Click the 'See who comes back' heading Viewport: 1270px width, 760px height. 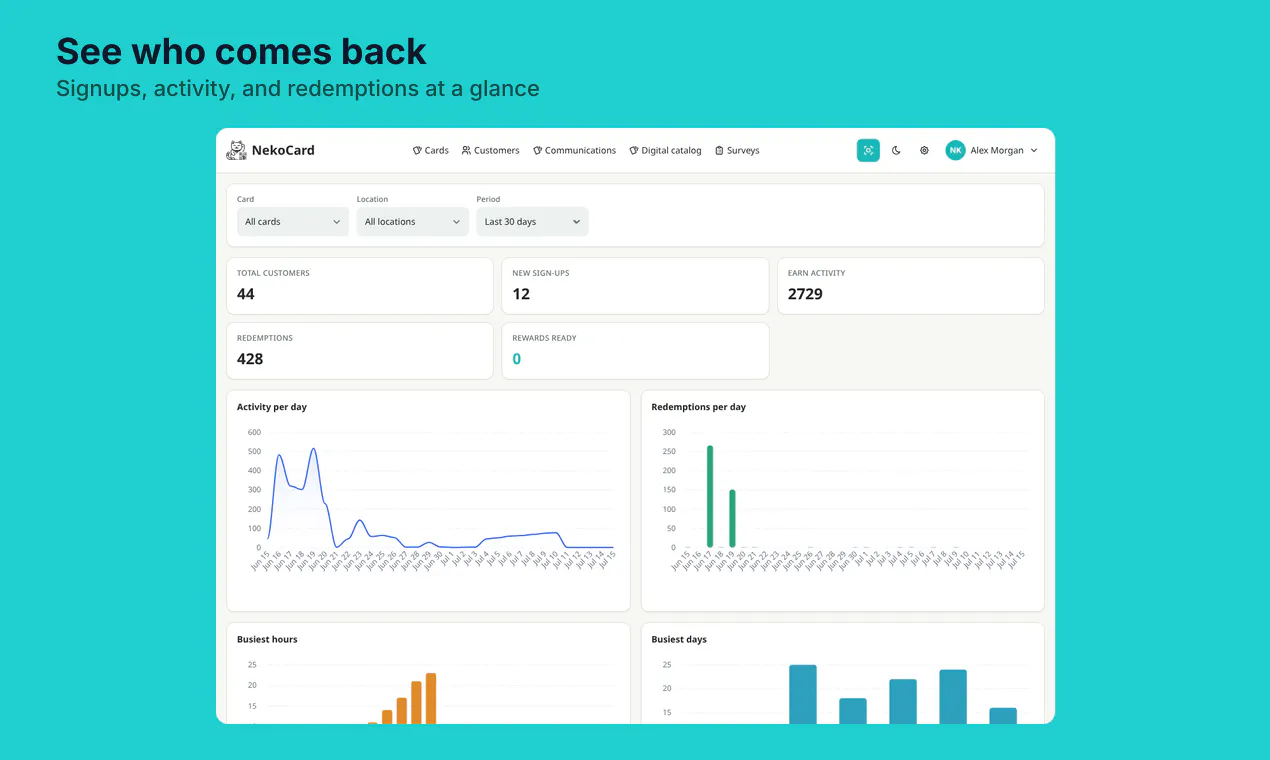241,51
